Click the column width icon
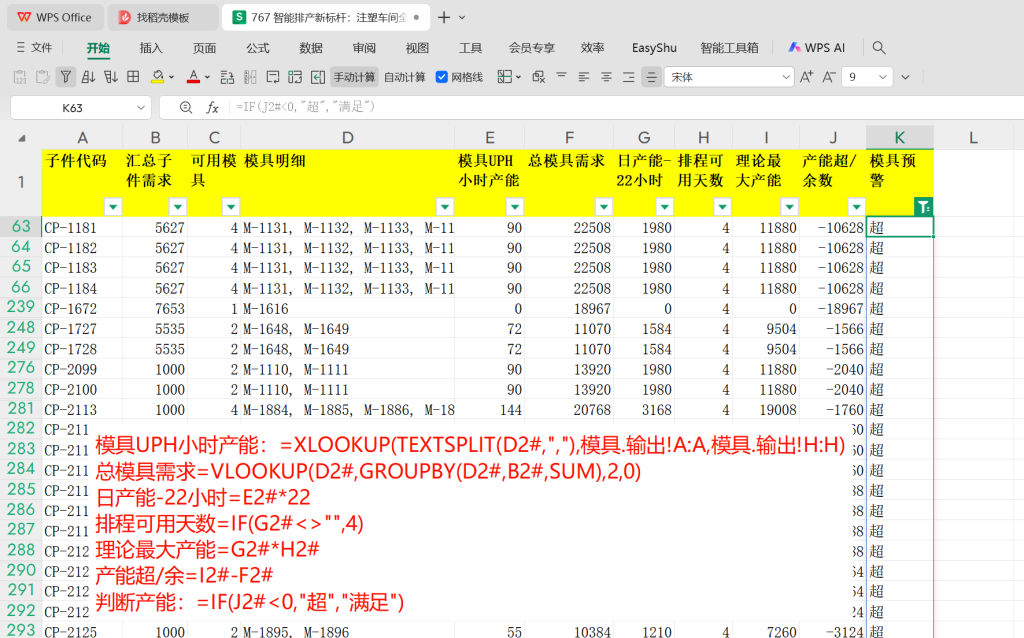Image resolution: width=1024 pixels, height=638 pixels. (x=250, y=77)
